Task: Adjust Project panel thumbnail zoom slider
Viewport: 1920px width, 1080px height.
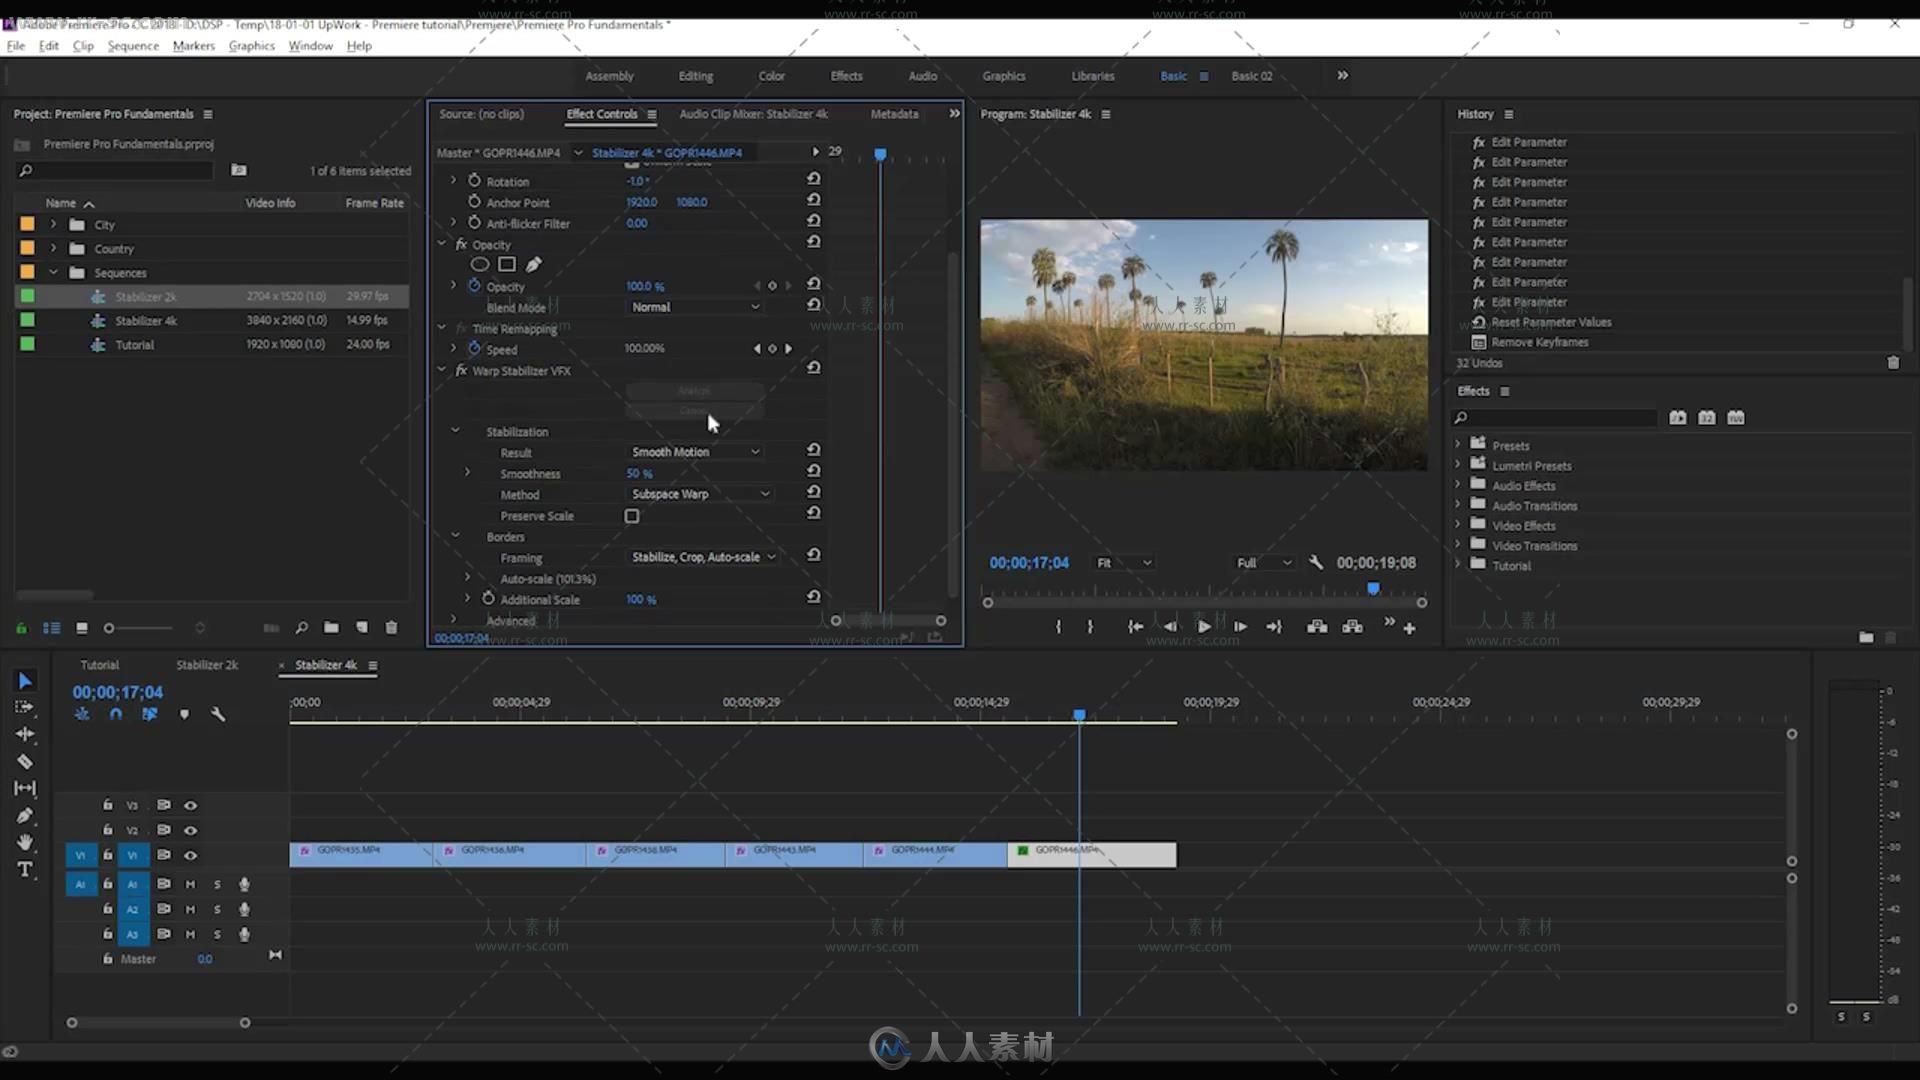Action: (109, 628)
